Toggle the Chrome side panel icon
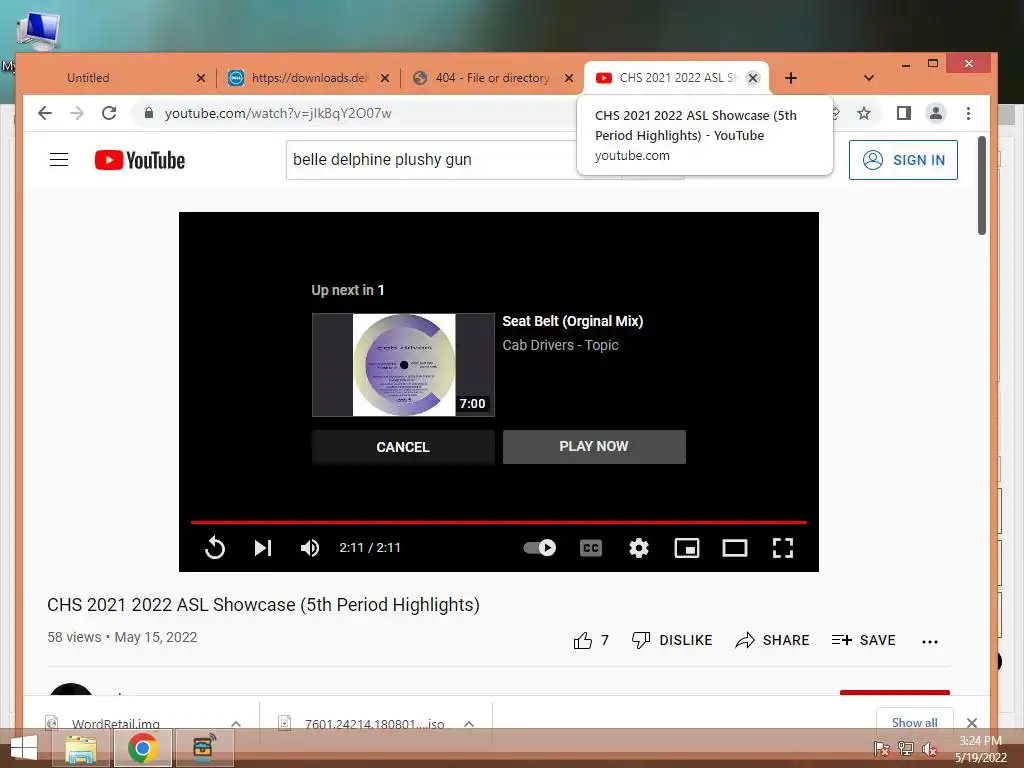 (x=903, y=113)
